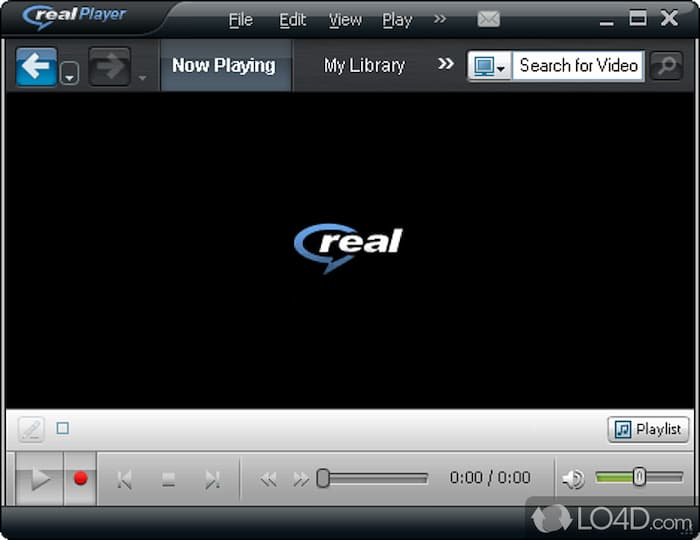The image size is (700, 540).
Task: Open the File menu
Action: (x=241, y=20)
